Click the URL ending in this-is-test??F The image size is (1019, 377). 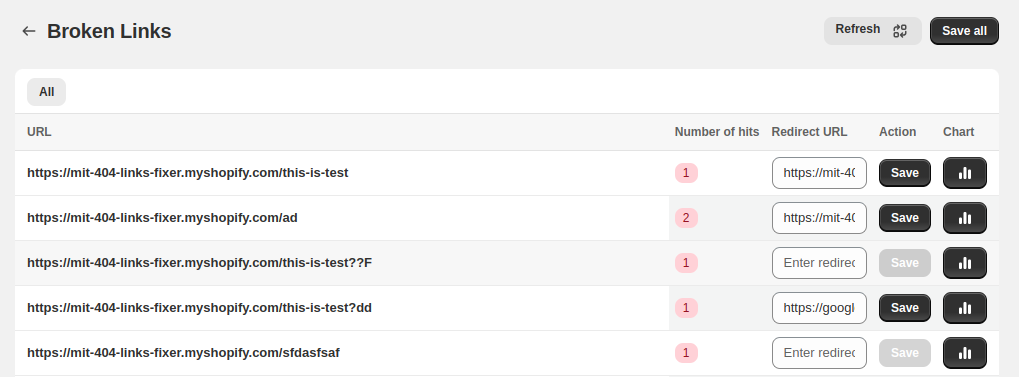click(200, 263)
